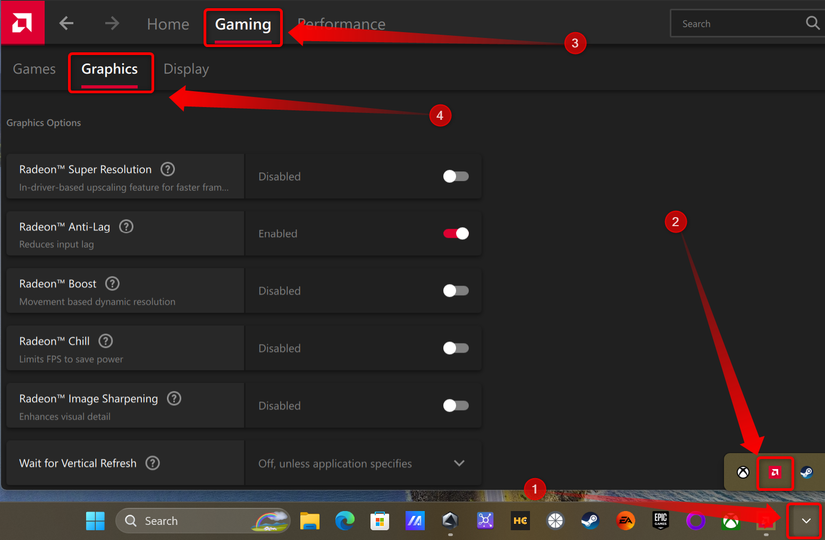
Task: Open Microsoft Store from the taskbar
Action: coord(379,521)
